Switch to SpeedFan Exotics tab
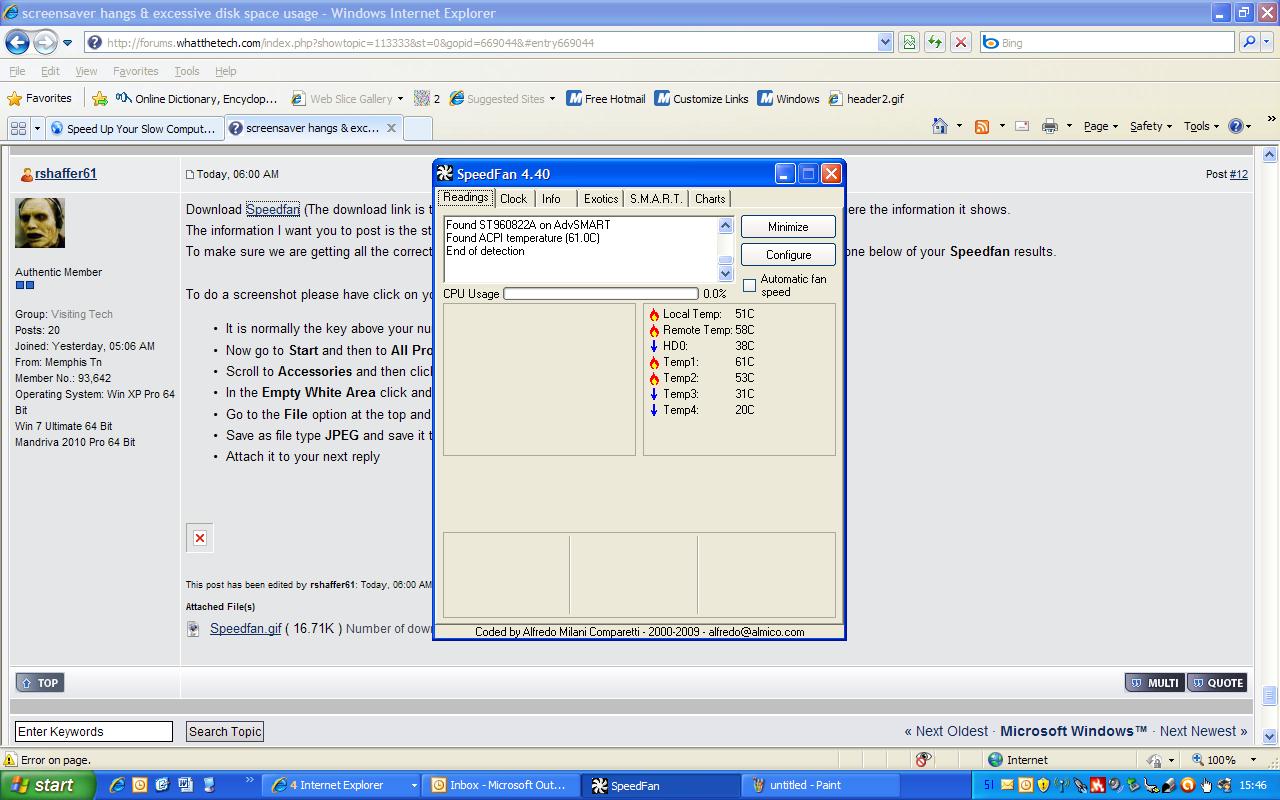 [x=601, y=199]
